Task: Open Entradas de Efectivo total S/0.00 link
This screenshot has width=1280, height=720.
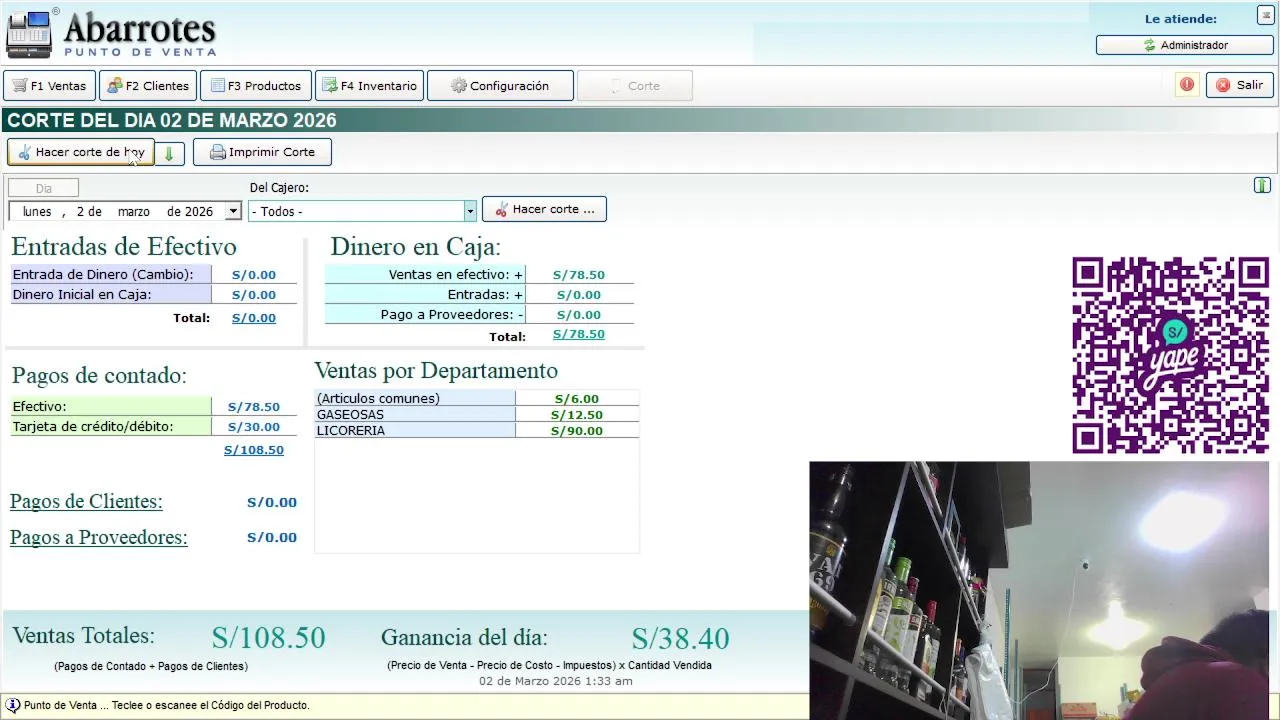Action: click(x=254, y=318)
